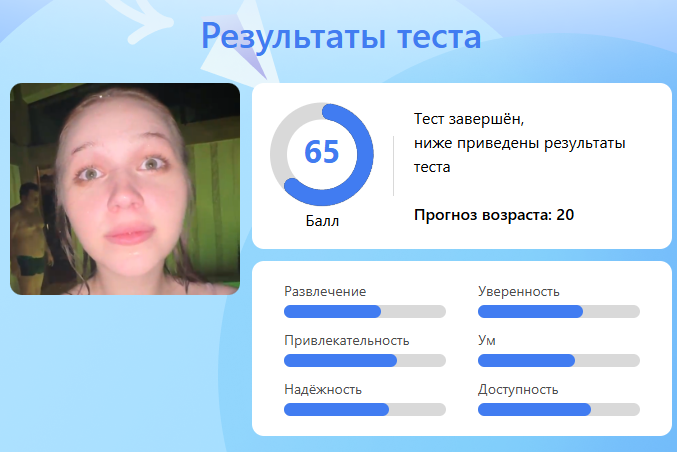This screenshot has width=677, height=452.
Task: Click the Надёжность progress bar
Action: click(365, 409)
